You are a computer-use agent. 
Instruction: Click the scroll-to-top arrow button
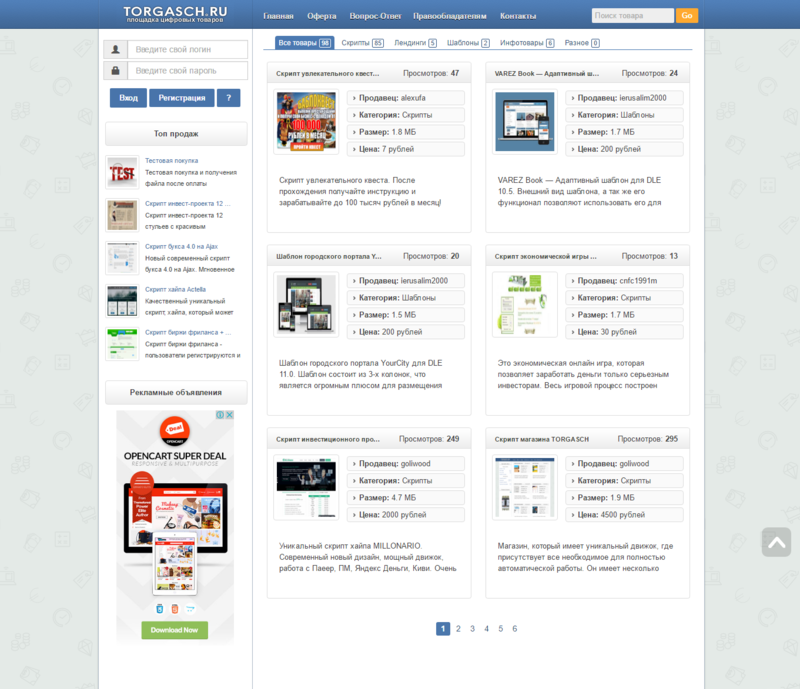point(776,542)
